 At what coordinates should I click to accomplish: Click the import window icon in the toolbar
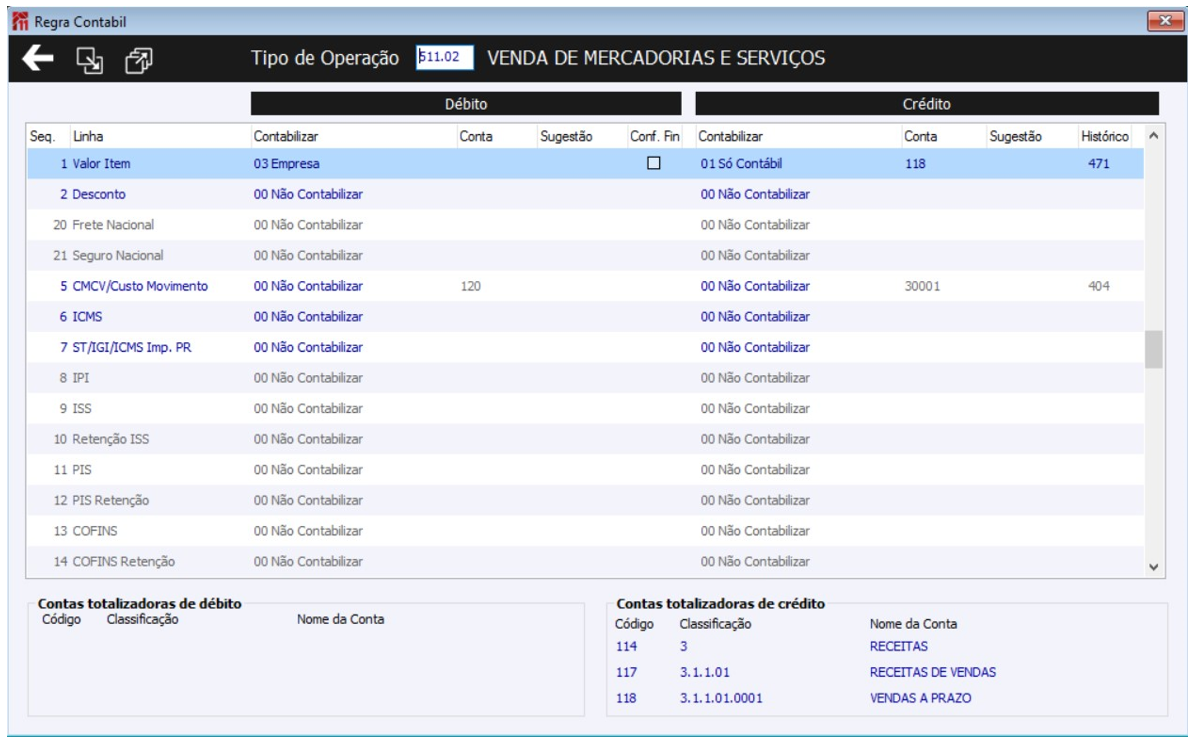[x=90, y=60]
